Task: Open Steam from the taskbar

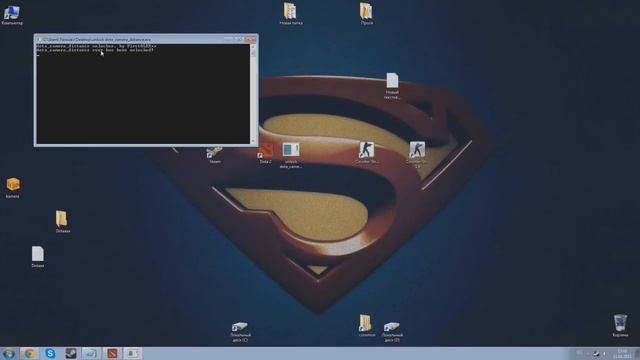Action: [71, 353]
